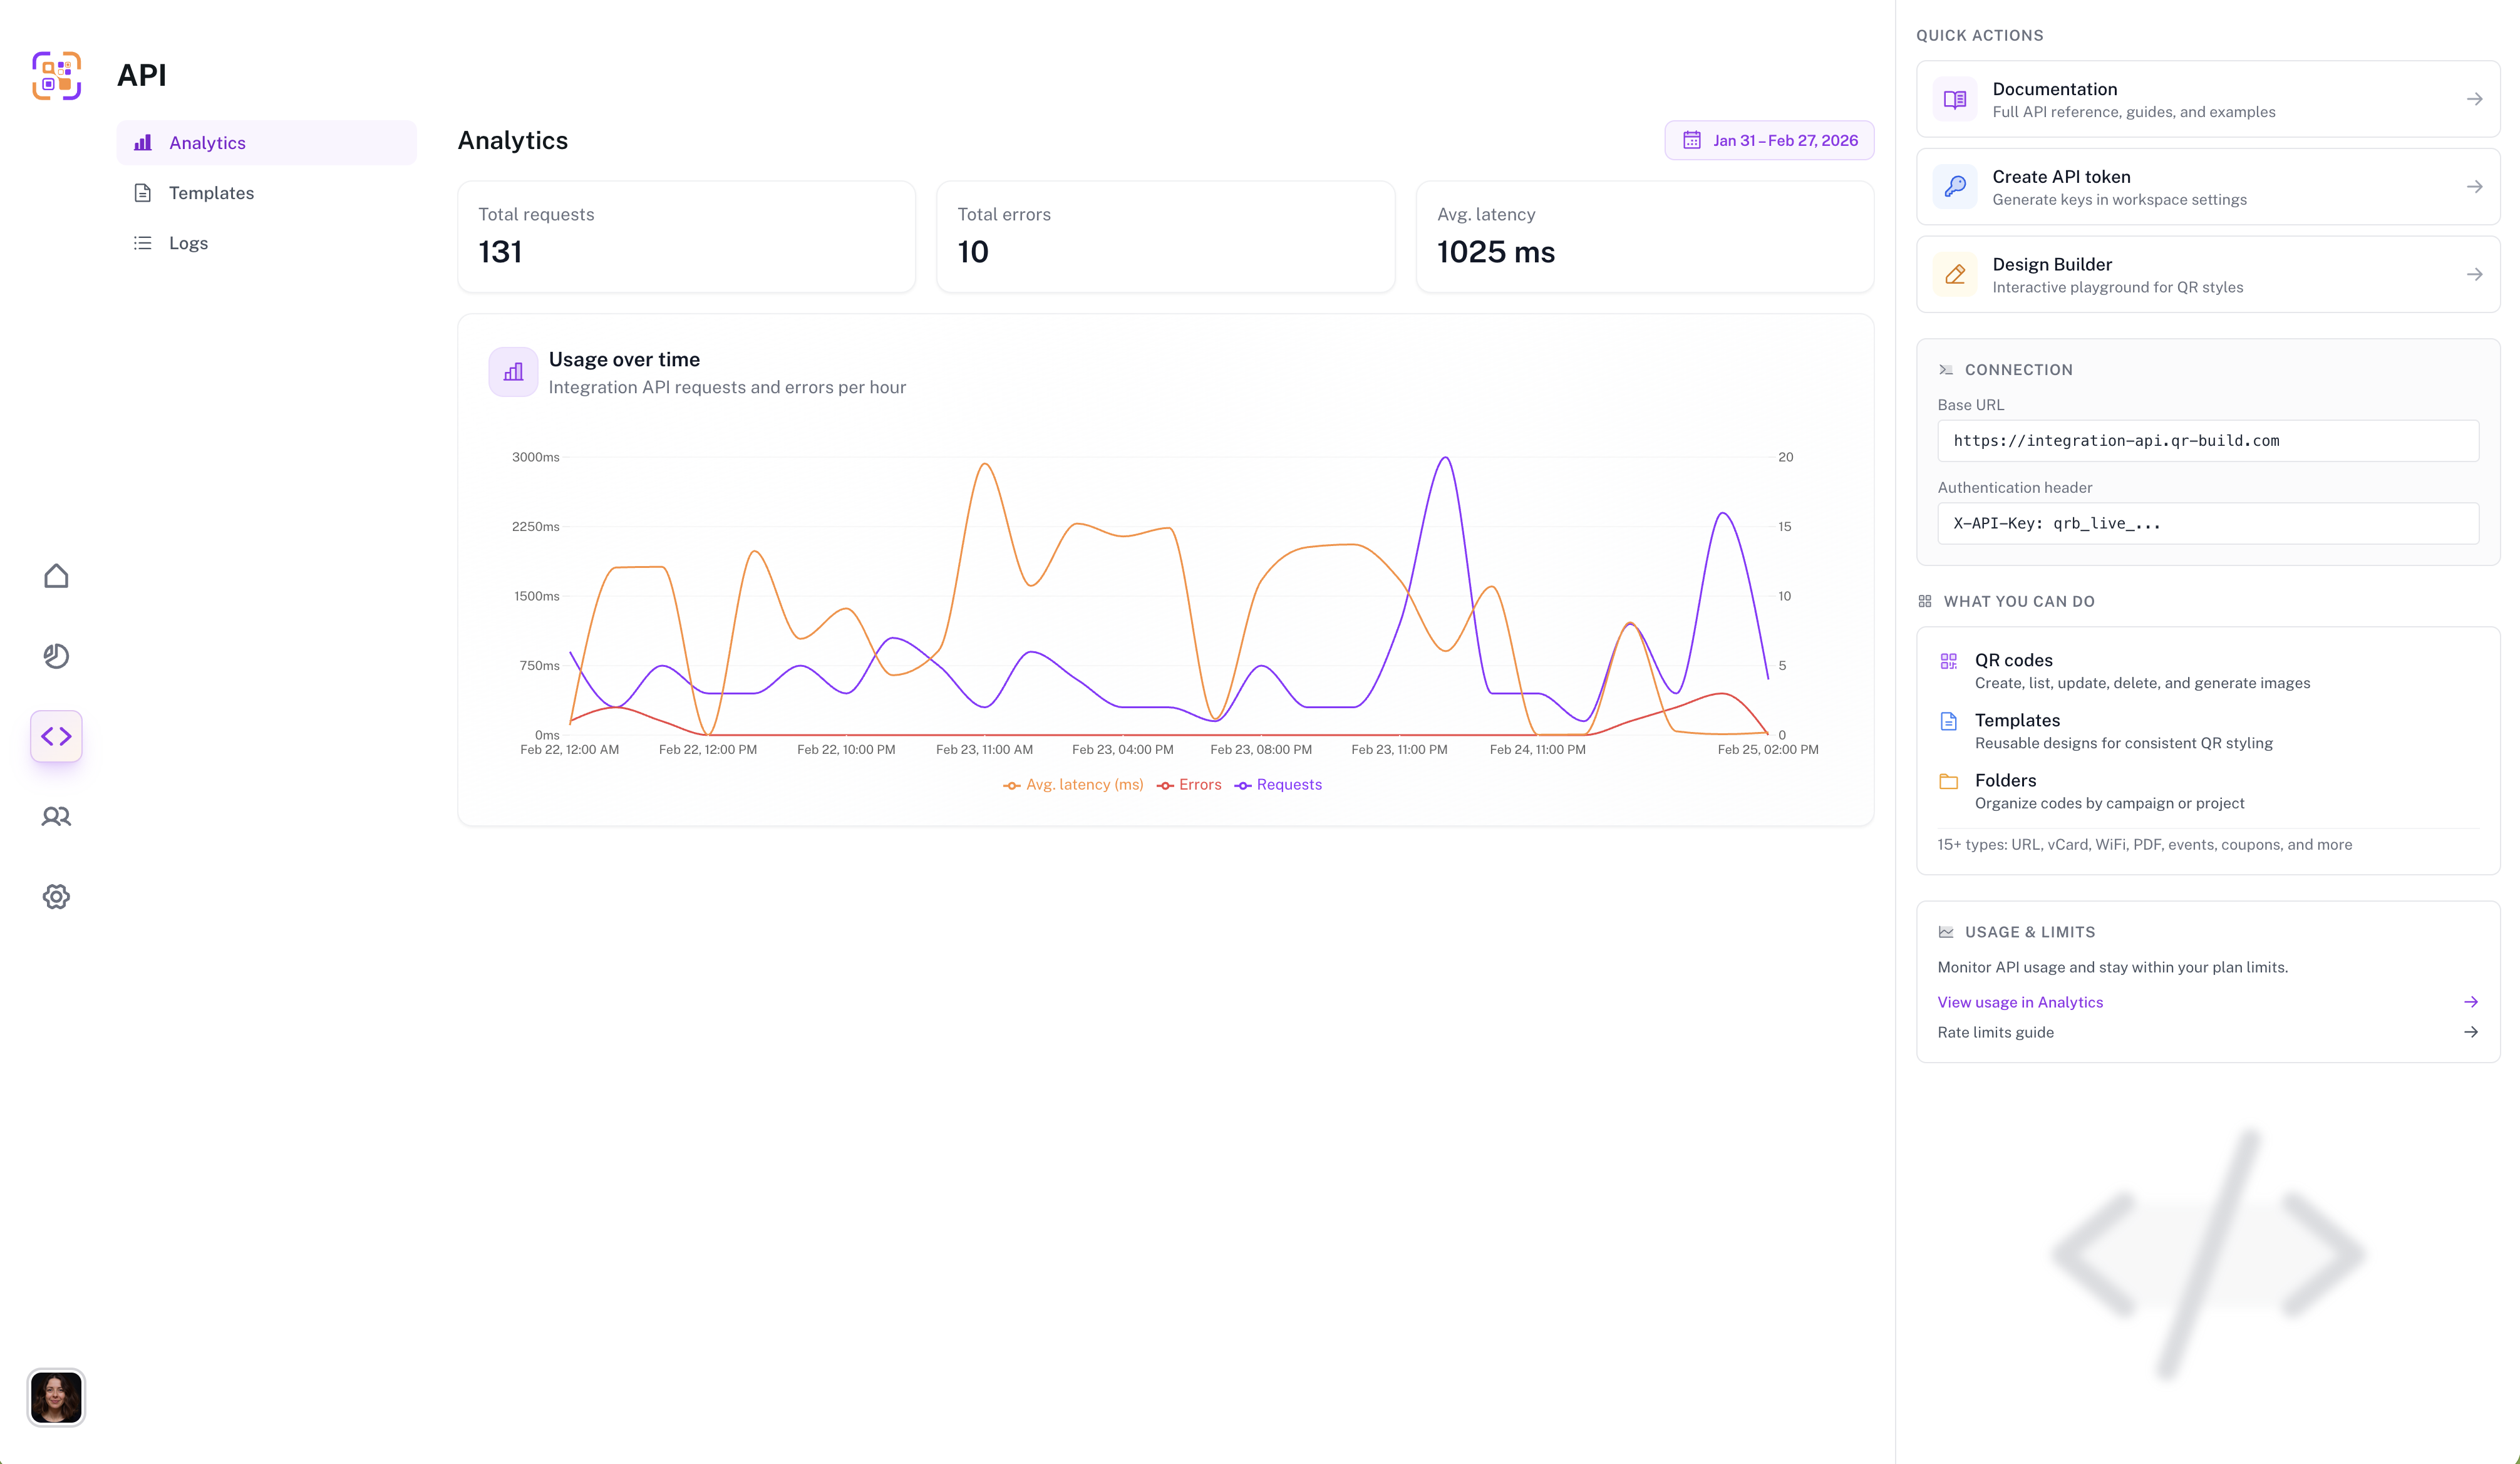Image resolution: width=2520 pixels, height=1464 pixels.
Task: Click the Documentation book icon
Action: [1954, 99]
